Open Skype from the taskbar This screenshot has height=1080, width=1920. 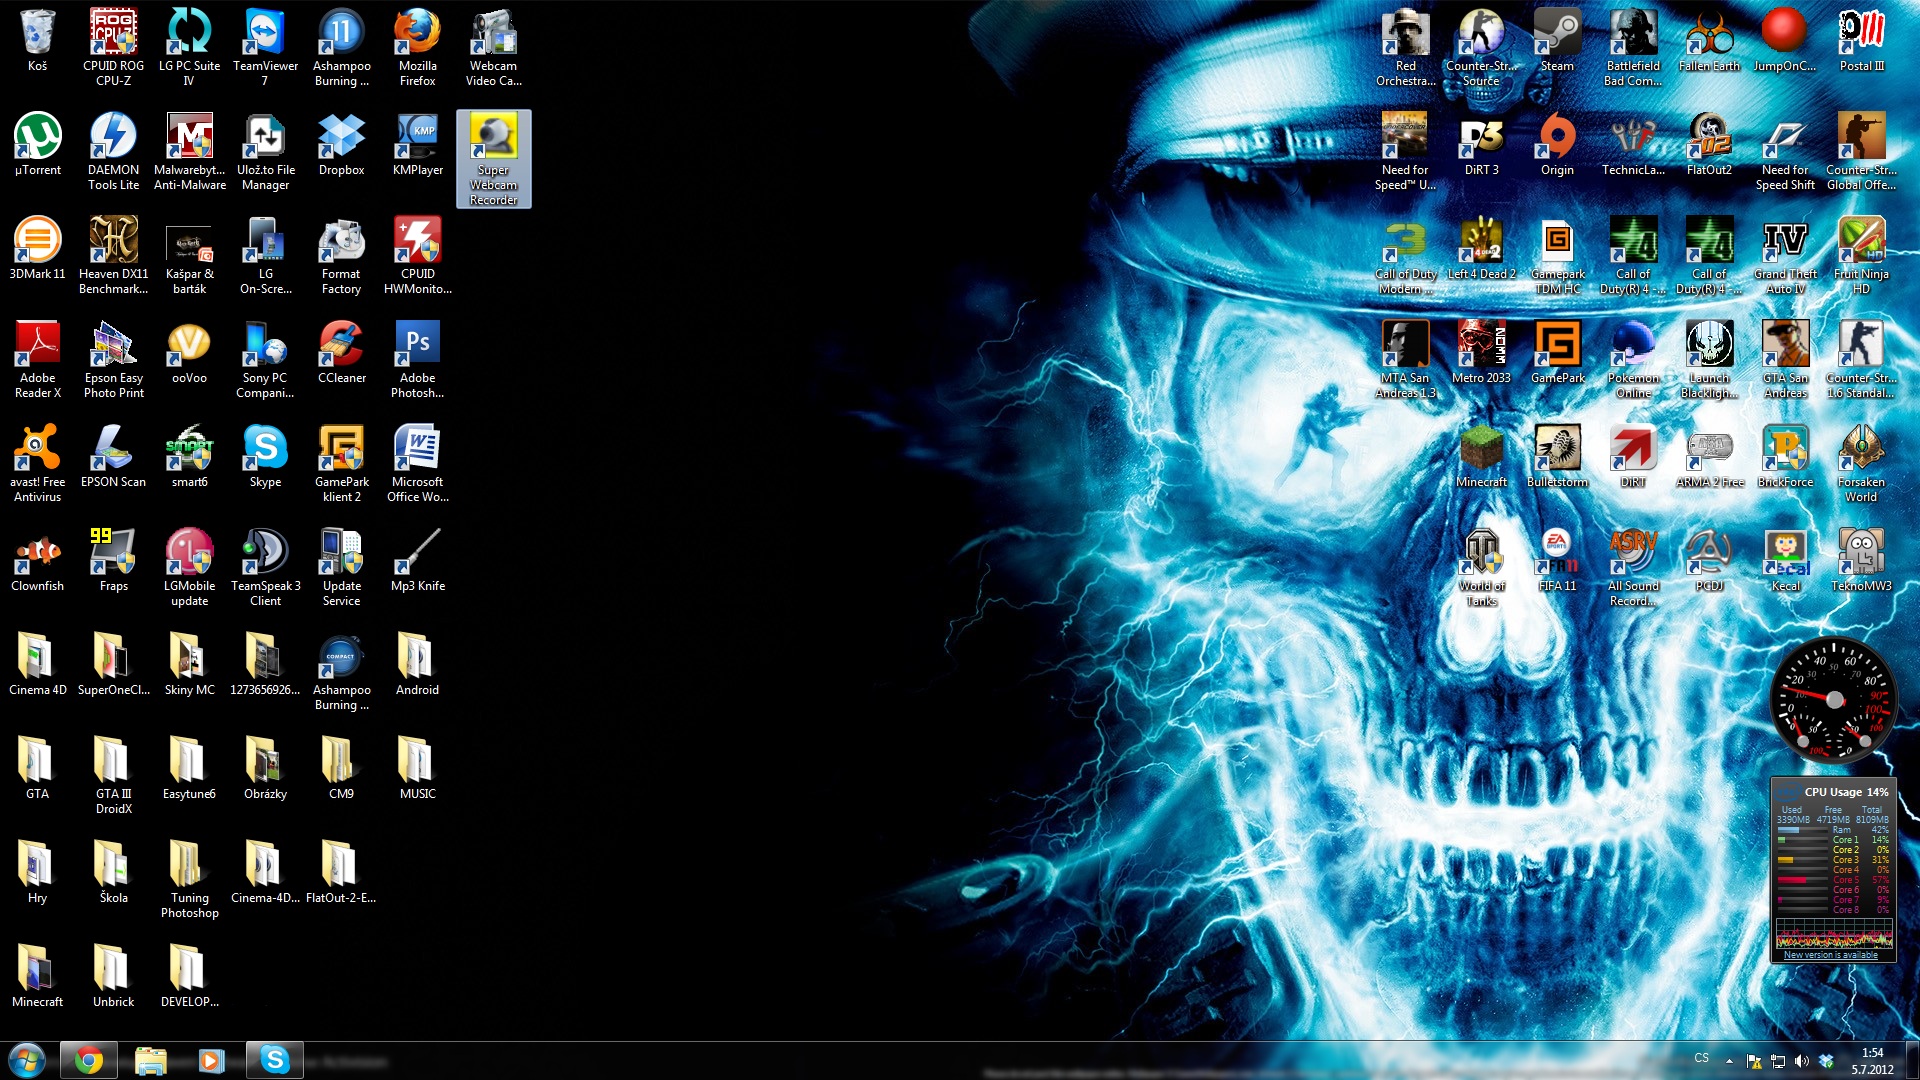274,1059
